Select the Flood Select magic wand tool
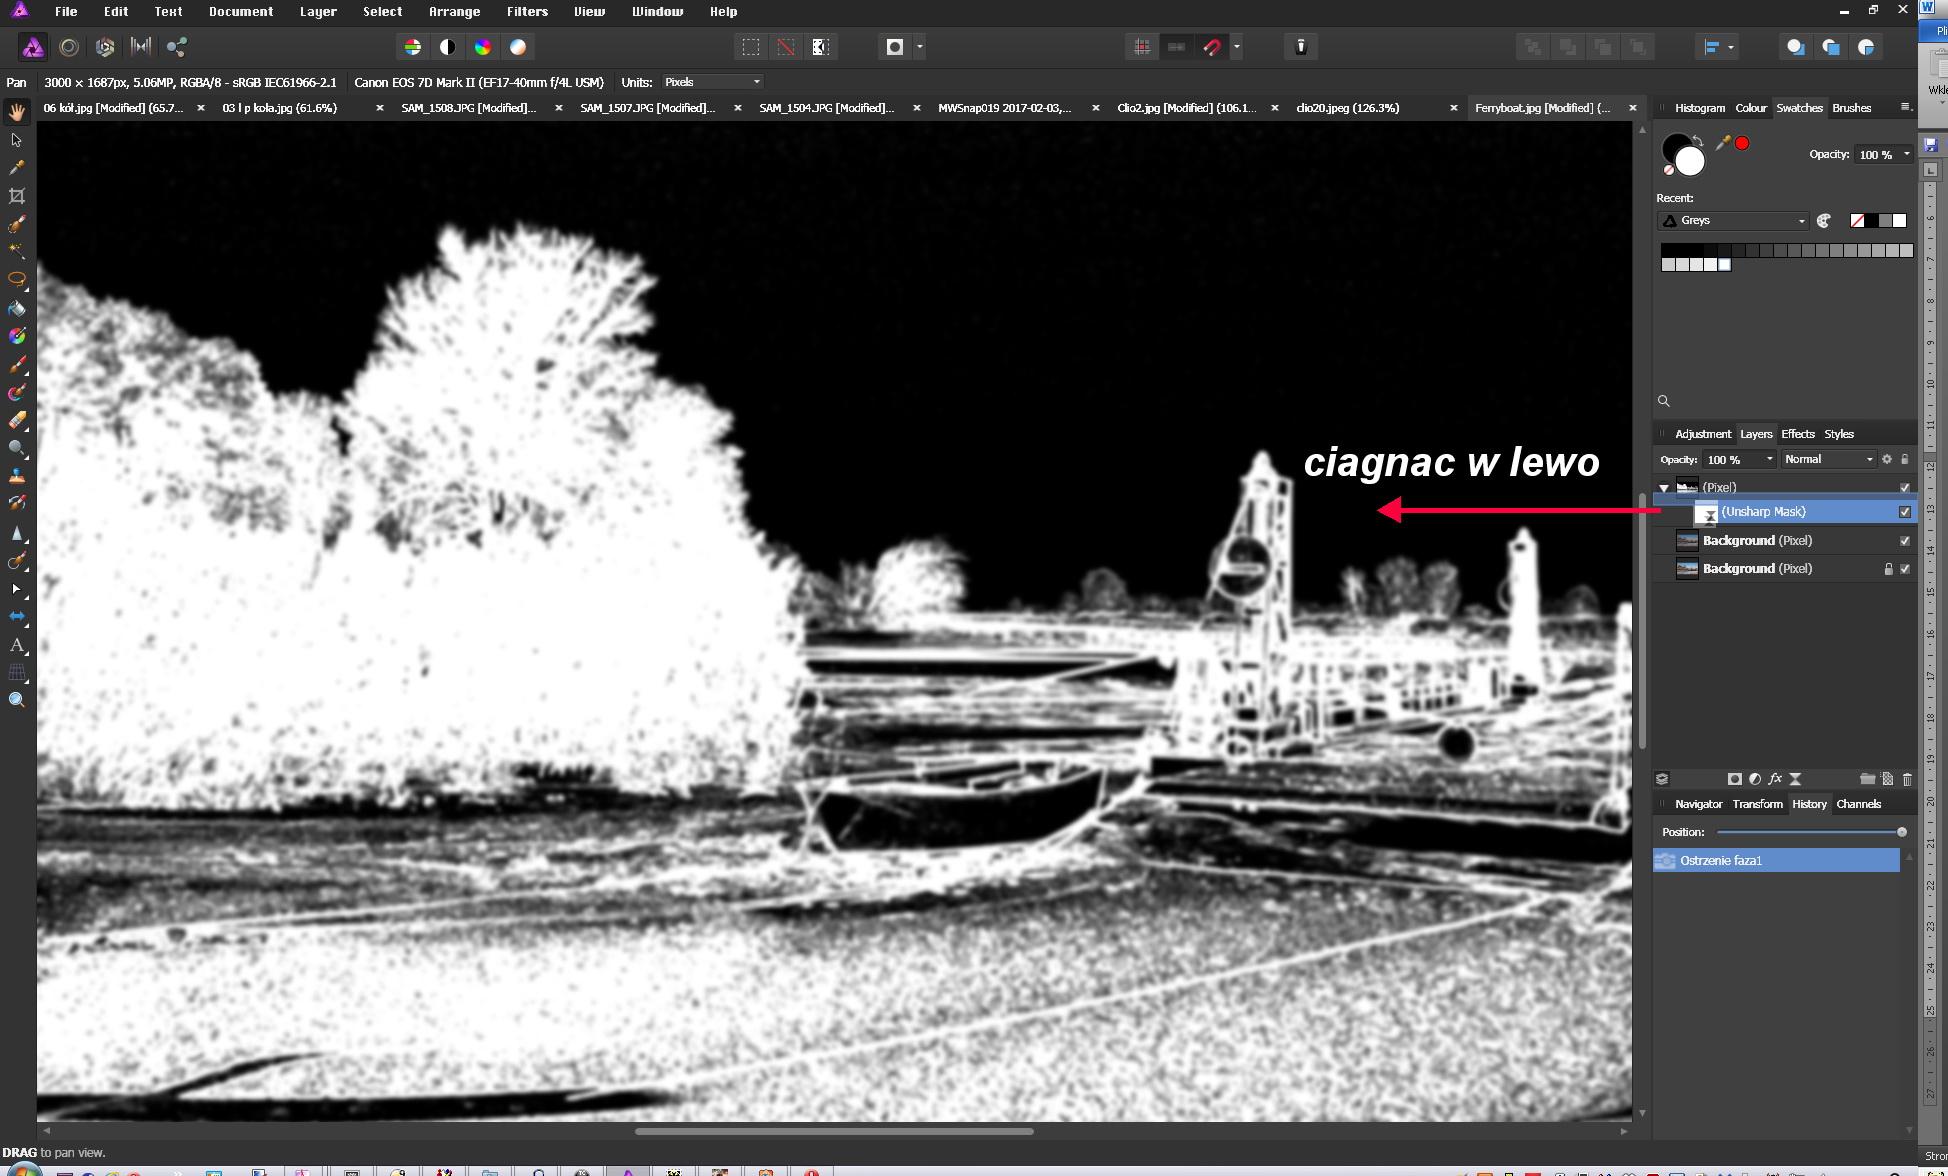Image resolution: width=1948 pixels, height=1176 pixels. (16, 252)
